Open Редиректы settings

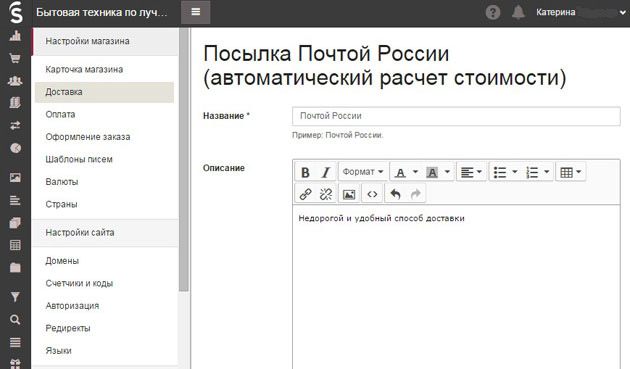click(x=68, y=328)
